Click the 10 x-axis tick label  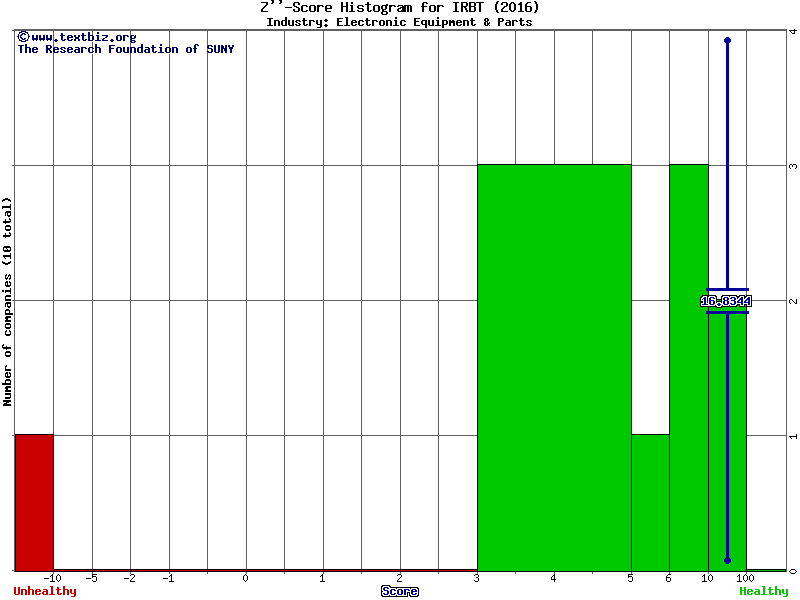[x=707, y=578]
